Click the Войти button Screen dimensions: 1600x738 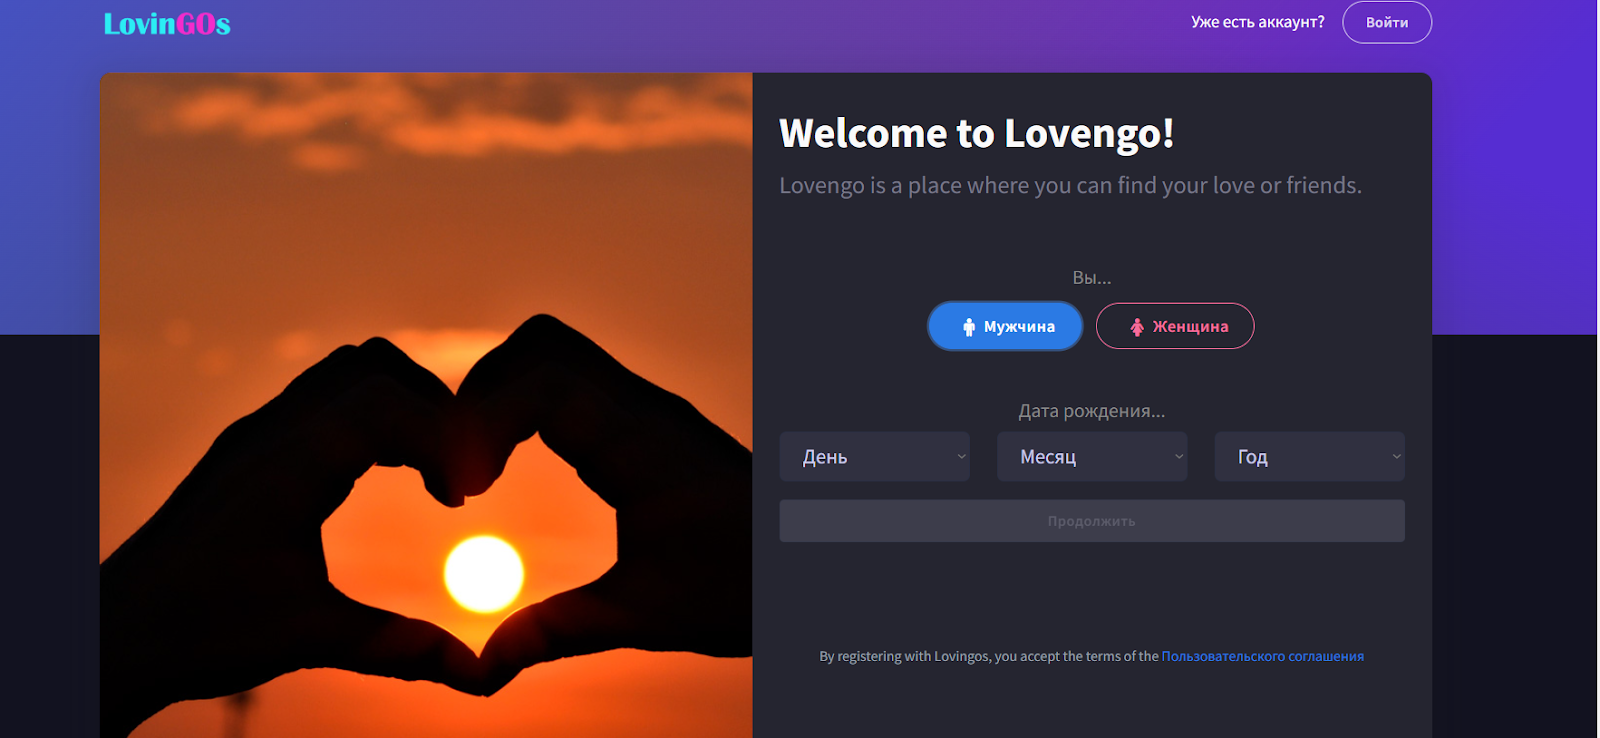click(1387, 22)
